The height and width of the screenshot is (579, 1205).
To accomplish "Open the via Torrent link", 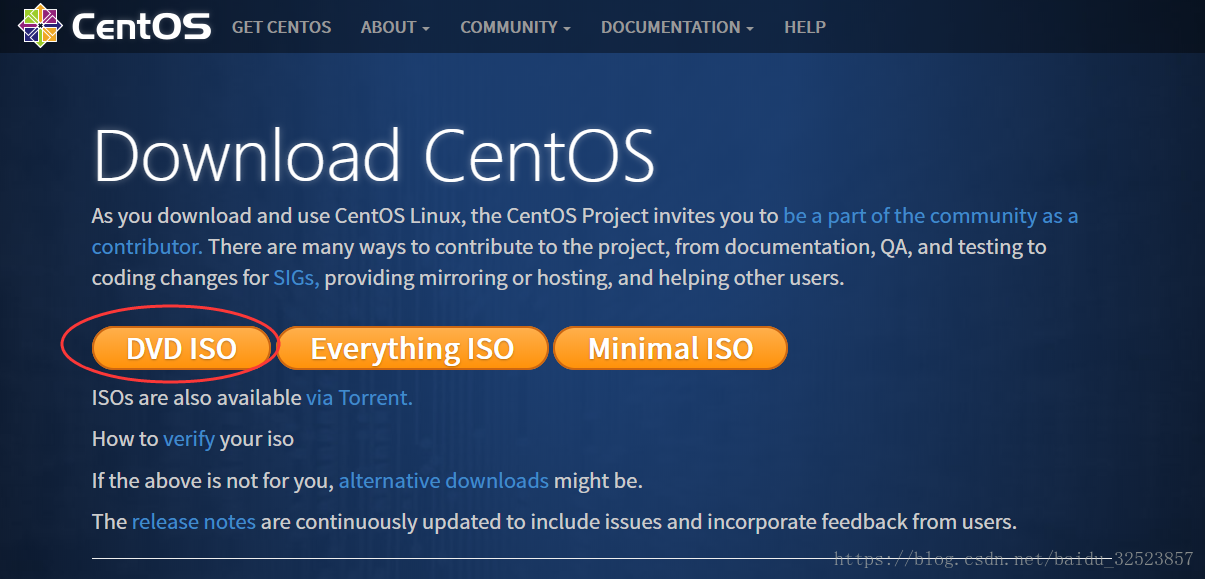I will tap(359, 397).
